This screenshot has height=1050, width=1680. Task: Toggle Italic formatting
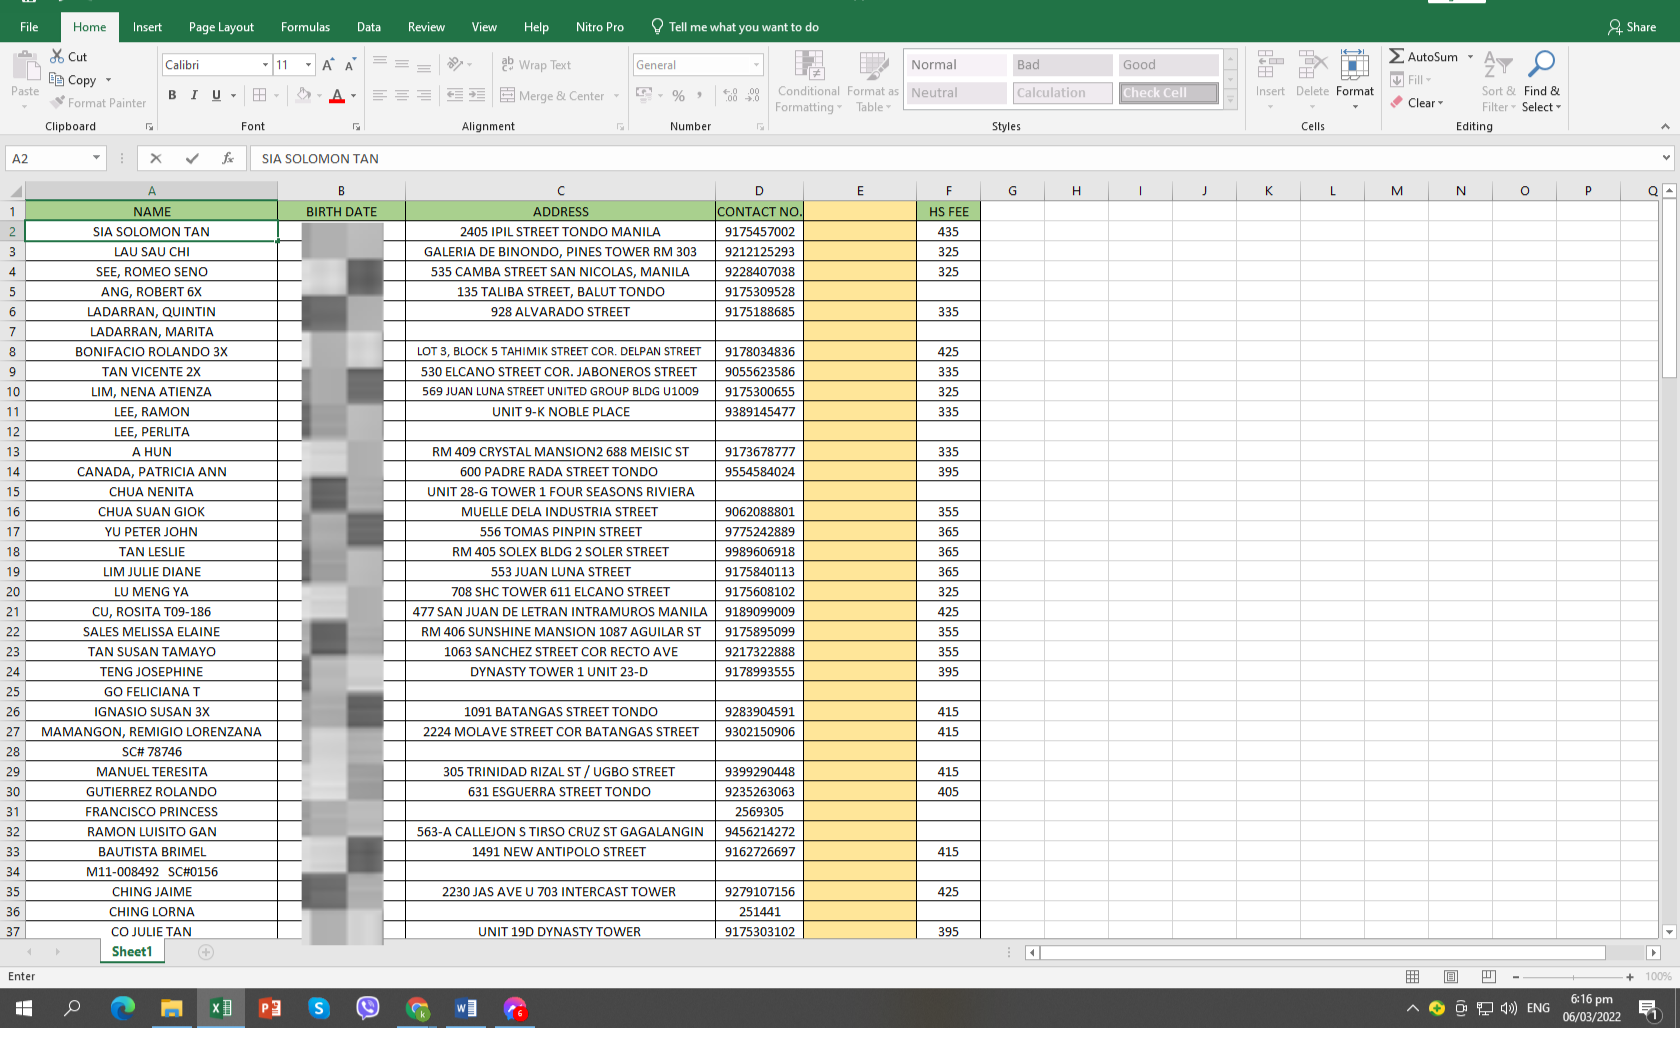[194, 95]
